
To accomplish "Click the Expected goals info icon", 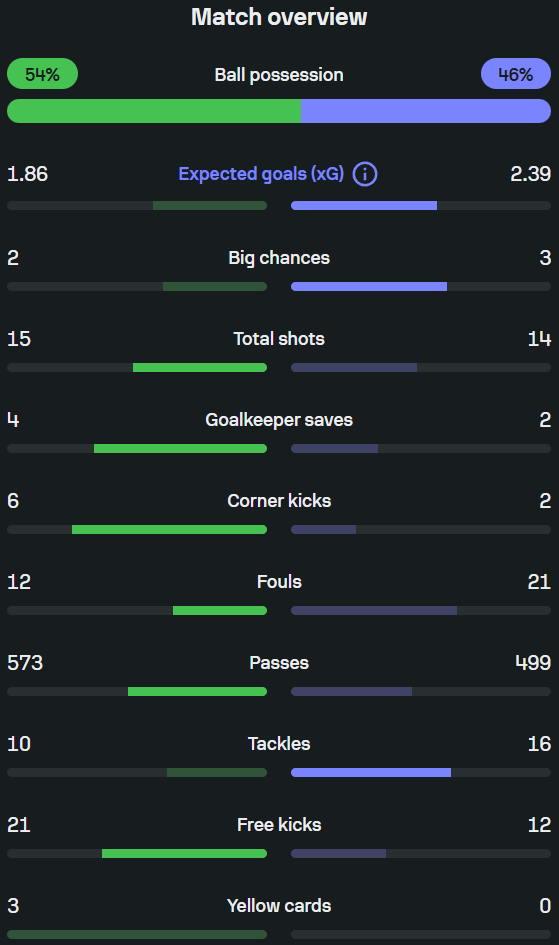I will point(365,174).
